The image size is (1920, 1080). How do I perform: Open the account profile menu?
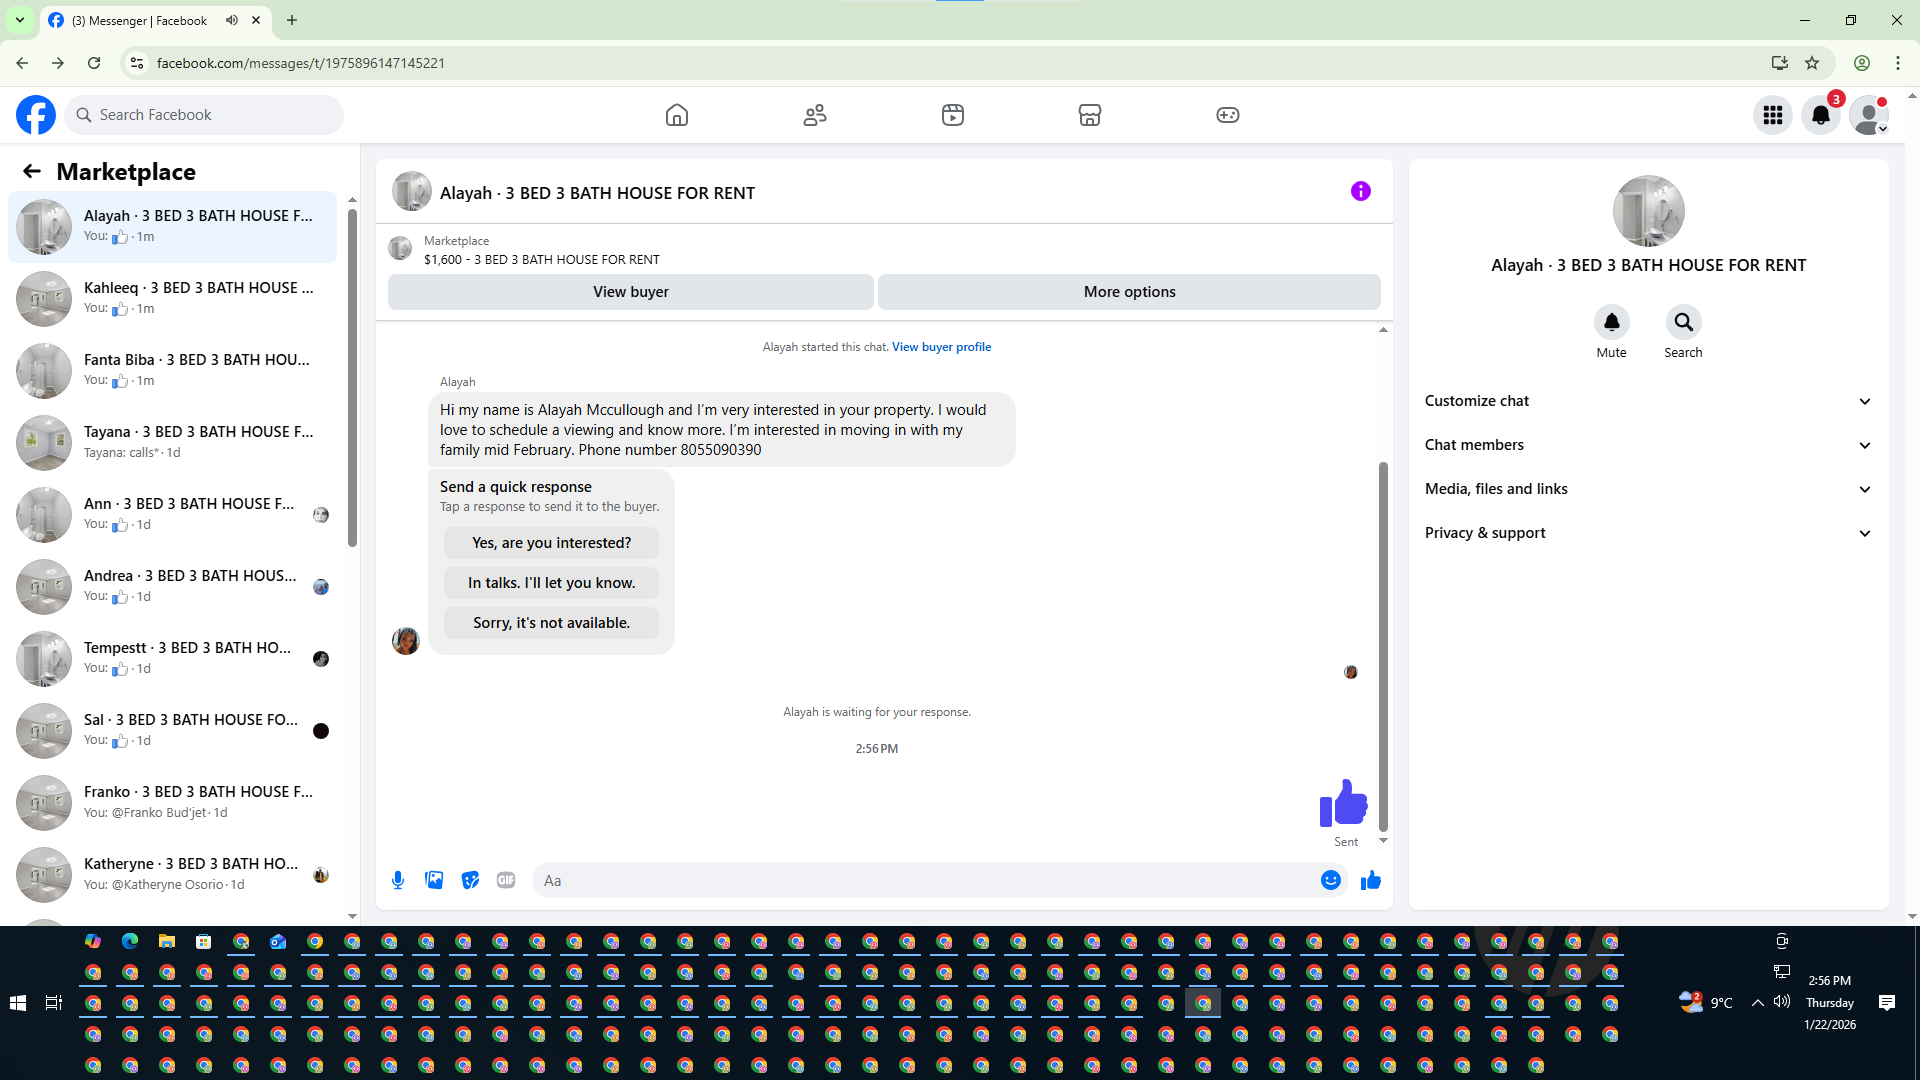coord(1869,115)
